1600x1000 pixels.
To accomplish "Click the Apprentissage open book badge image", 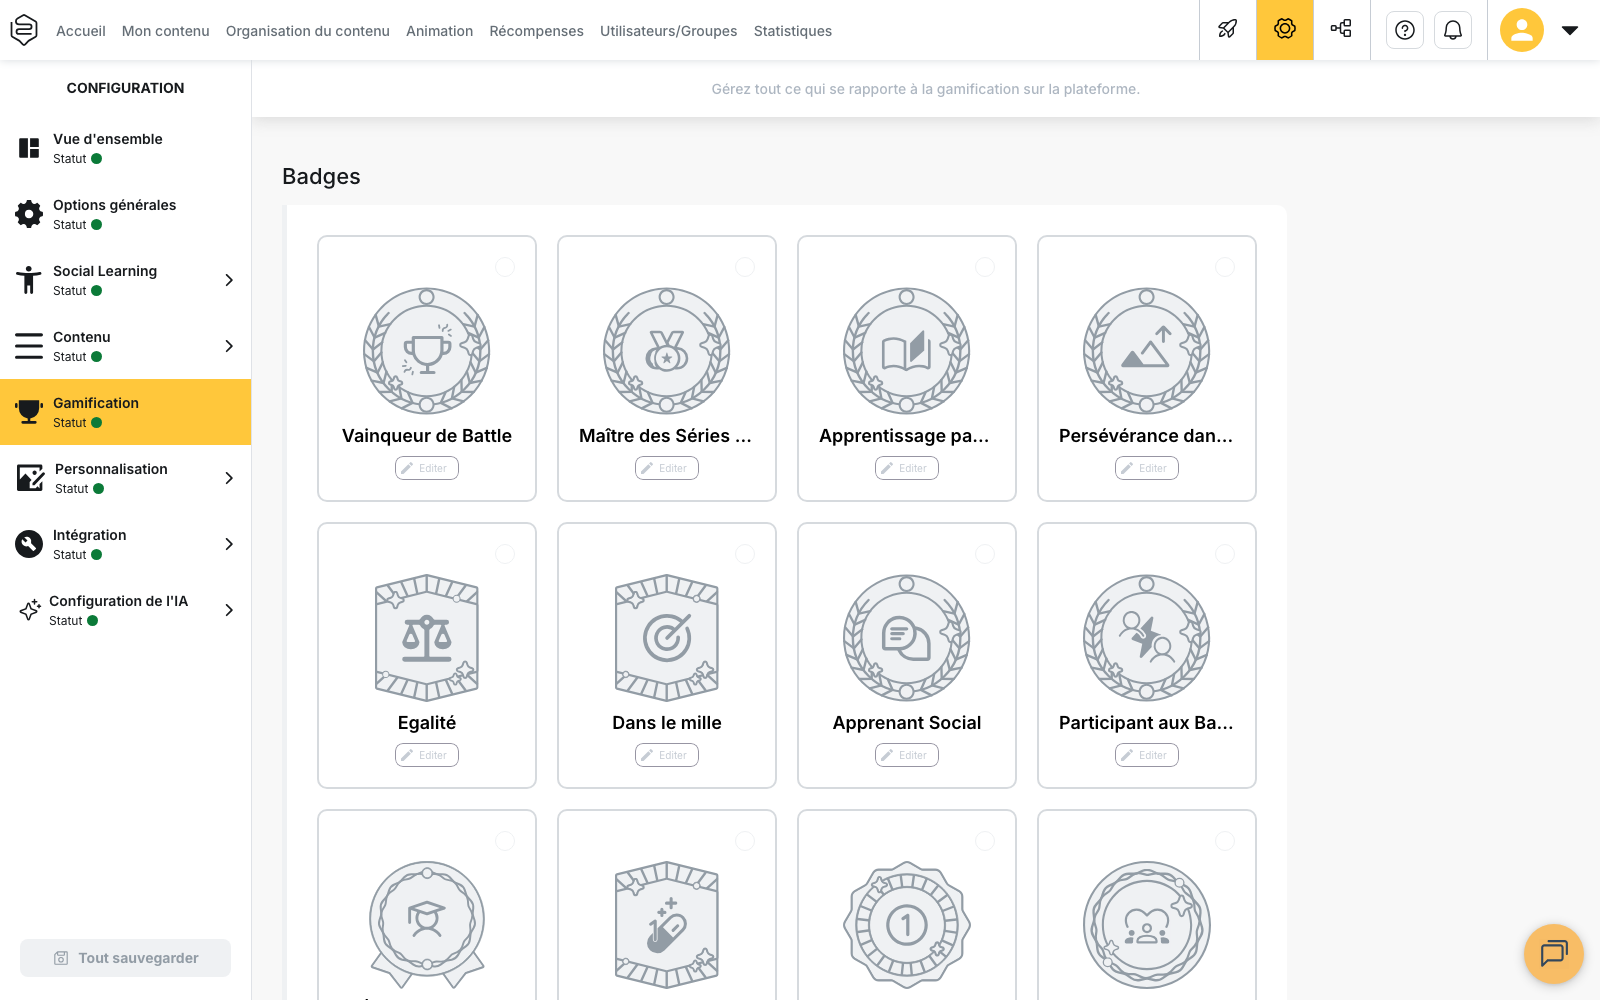I will coord(907,351).
